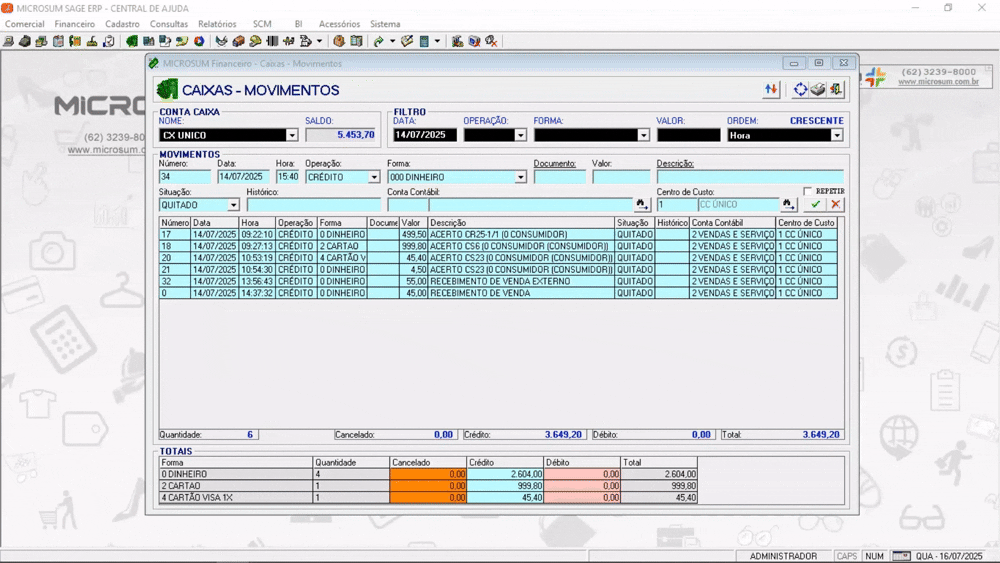Click the exit door icon in Caixas window
This screenshot has width=1000, height=563.
click(x=836, y=90)
